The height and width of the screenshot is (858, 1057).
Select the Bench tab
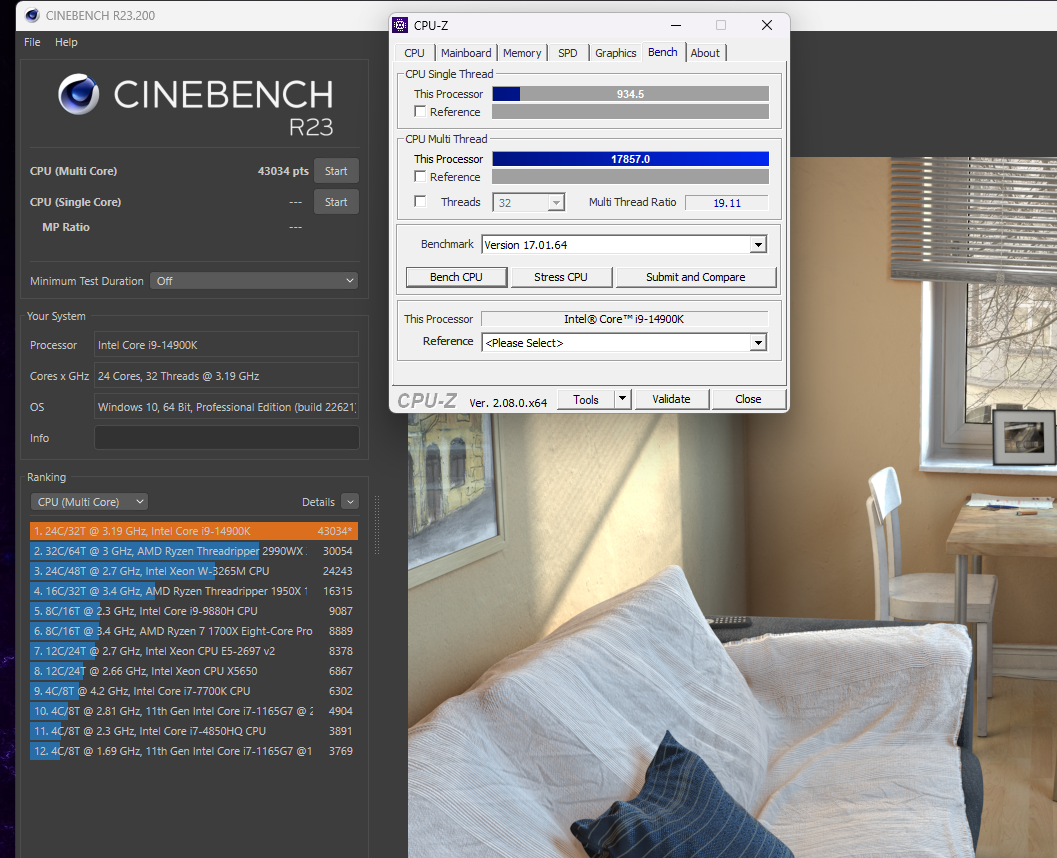point(663,52)
